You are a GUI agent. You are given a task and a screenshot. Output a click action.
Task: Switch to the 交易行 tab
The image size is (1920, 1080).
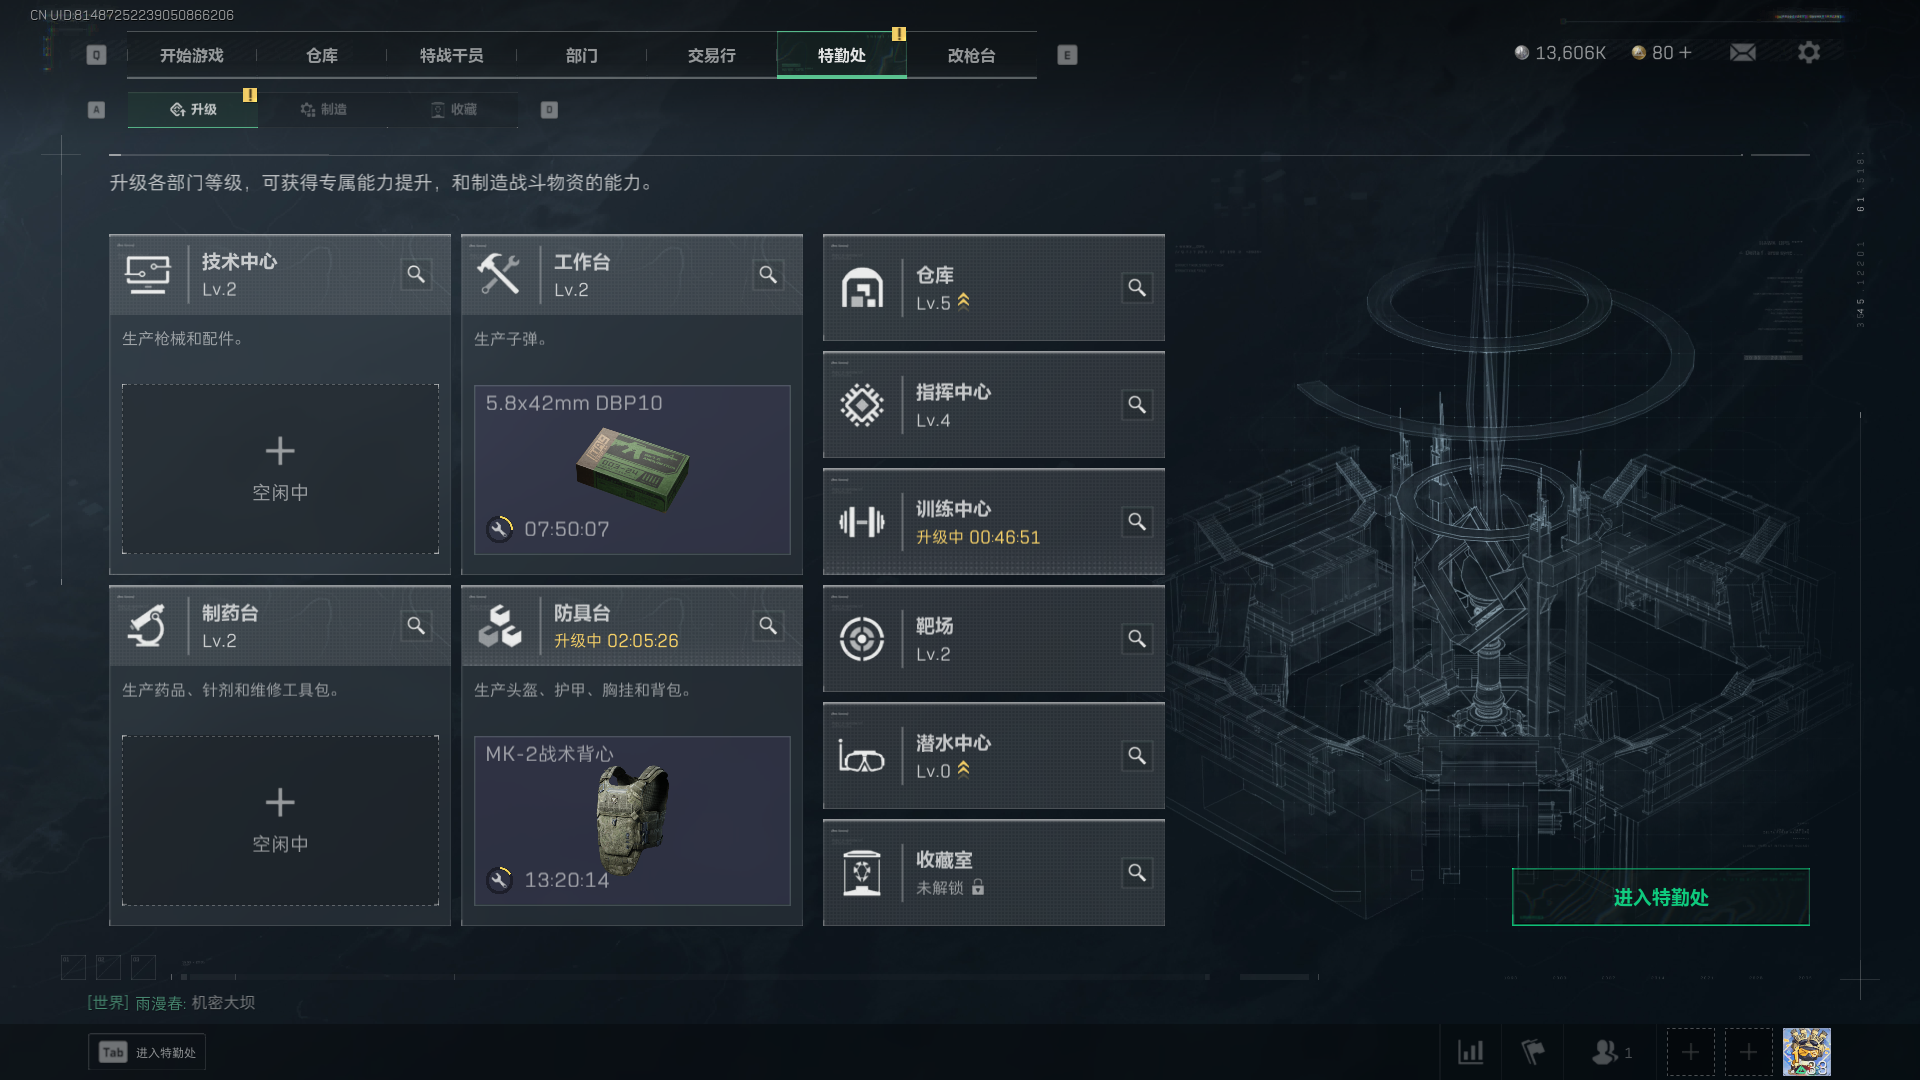coord(711,55)
